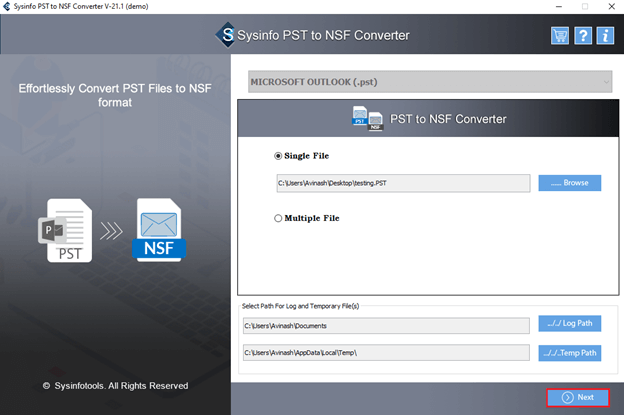The width and height of the screenshot is (624, 415).
Task: Minimize the converter window
Action: pos(559,6)
